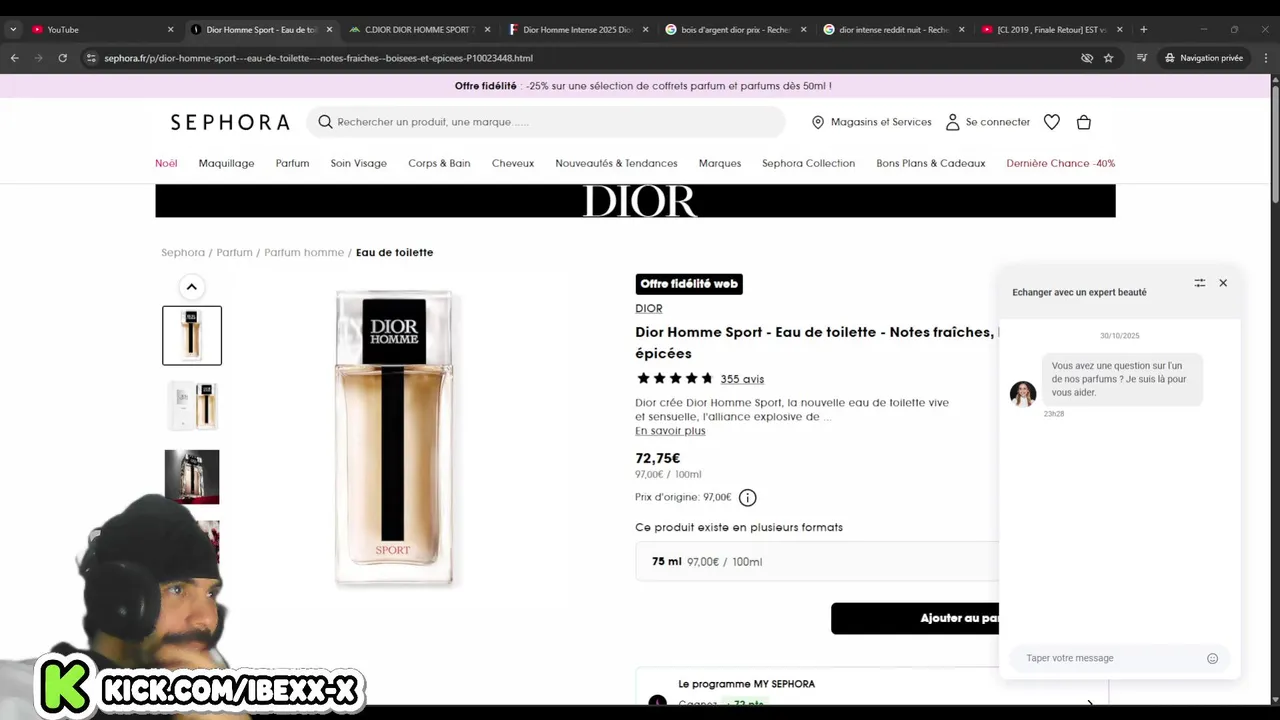
Task: Bookmark this page with star icon
Action: pos(1108,58)
